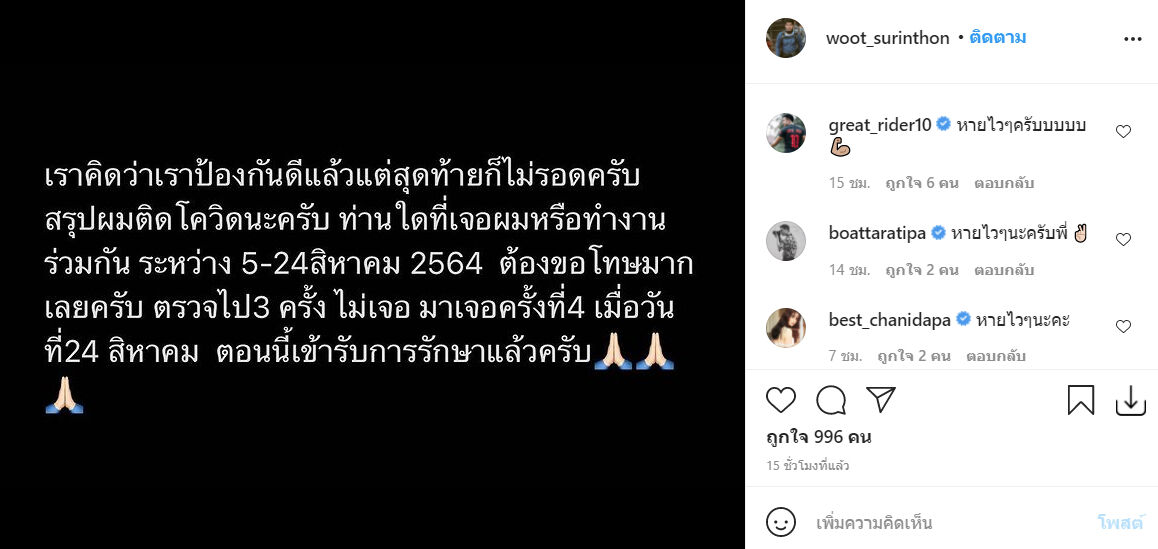
Task: Open the comment speech bubble icon
Action: pos(831,400)
